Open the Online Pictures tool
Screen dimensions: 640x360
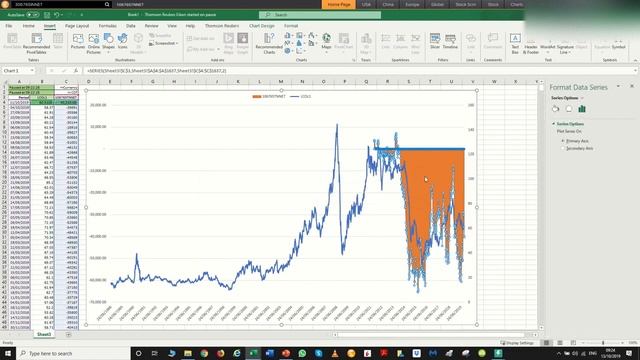[93, 43]
